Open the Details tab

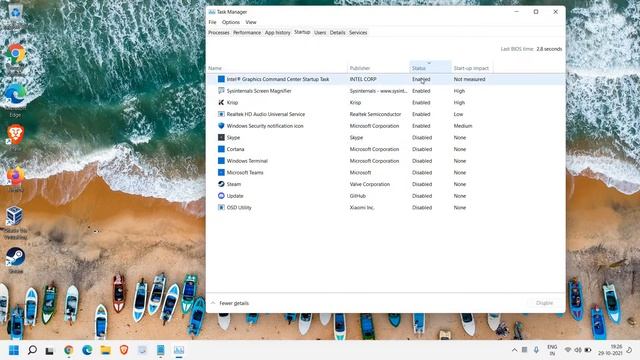coord(338,33)
